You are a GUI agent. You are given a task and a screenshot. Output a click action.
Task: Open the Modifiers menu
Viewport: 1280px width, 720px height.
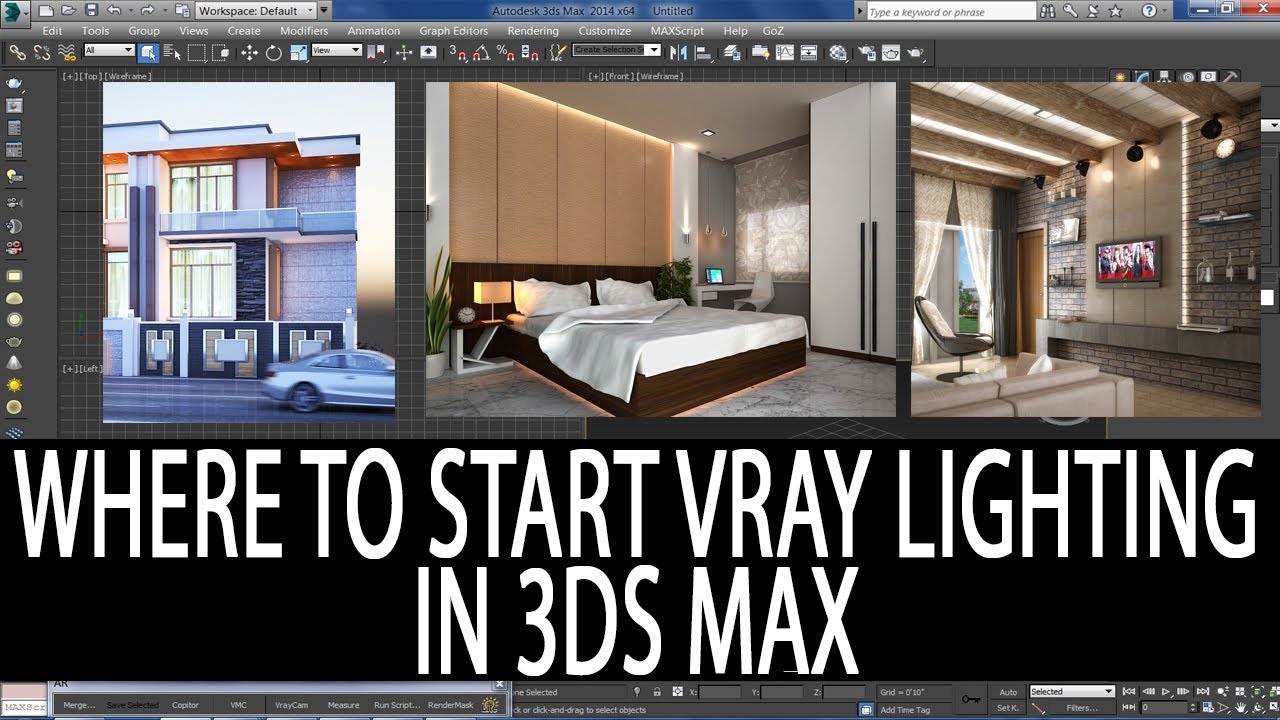(304, 31)
